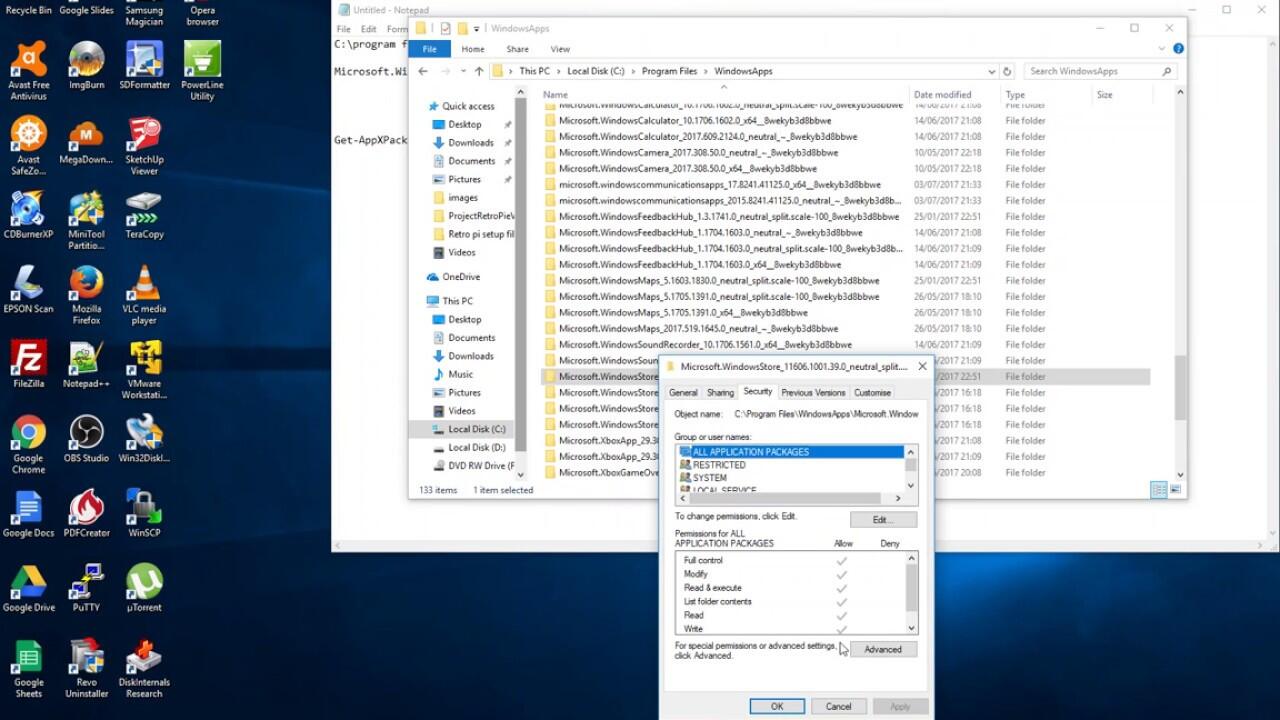The image size is (1280, 720).
Task: Open address bar history dropdown
Action: (x=991, y=71)
